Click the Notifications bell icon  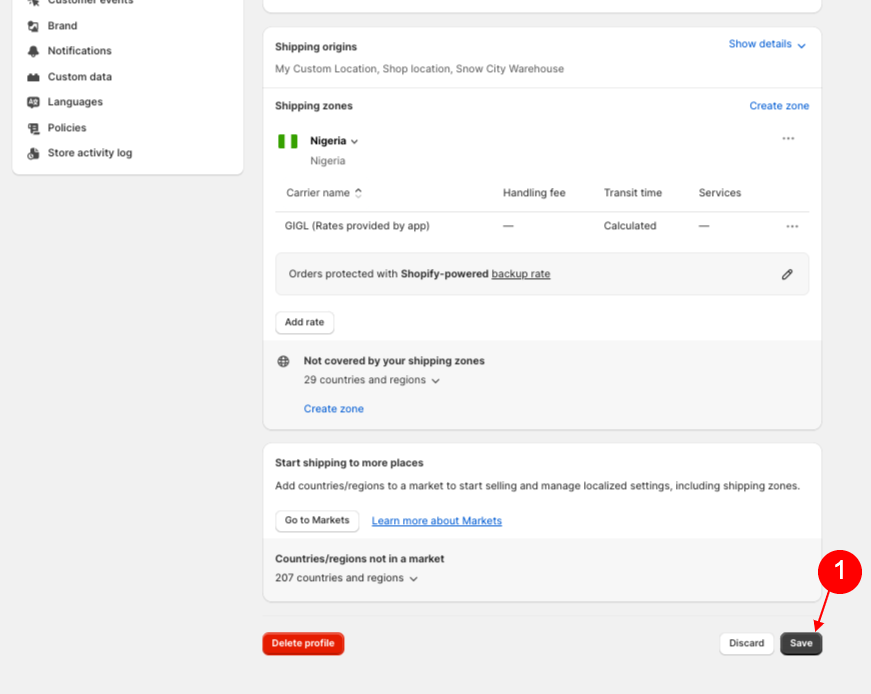click(x=33, y=51)
